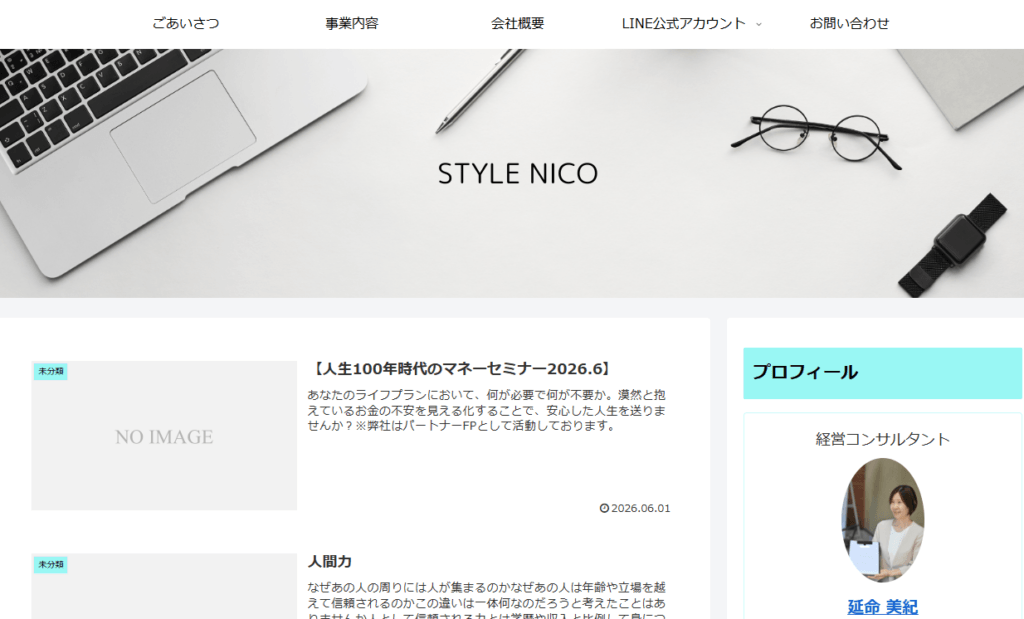
Task: Click the 人間力 excerpt starting なぜあの人の周り
Action: (487, 600)
